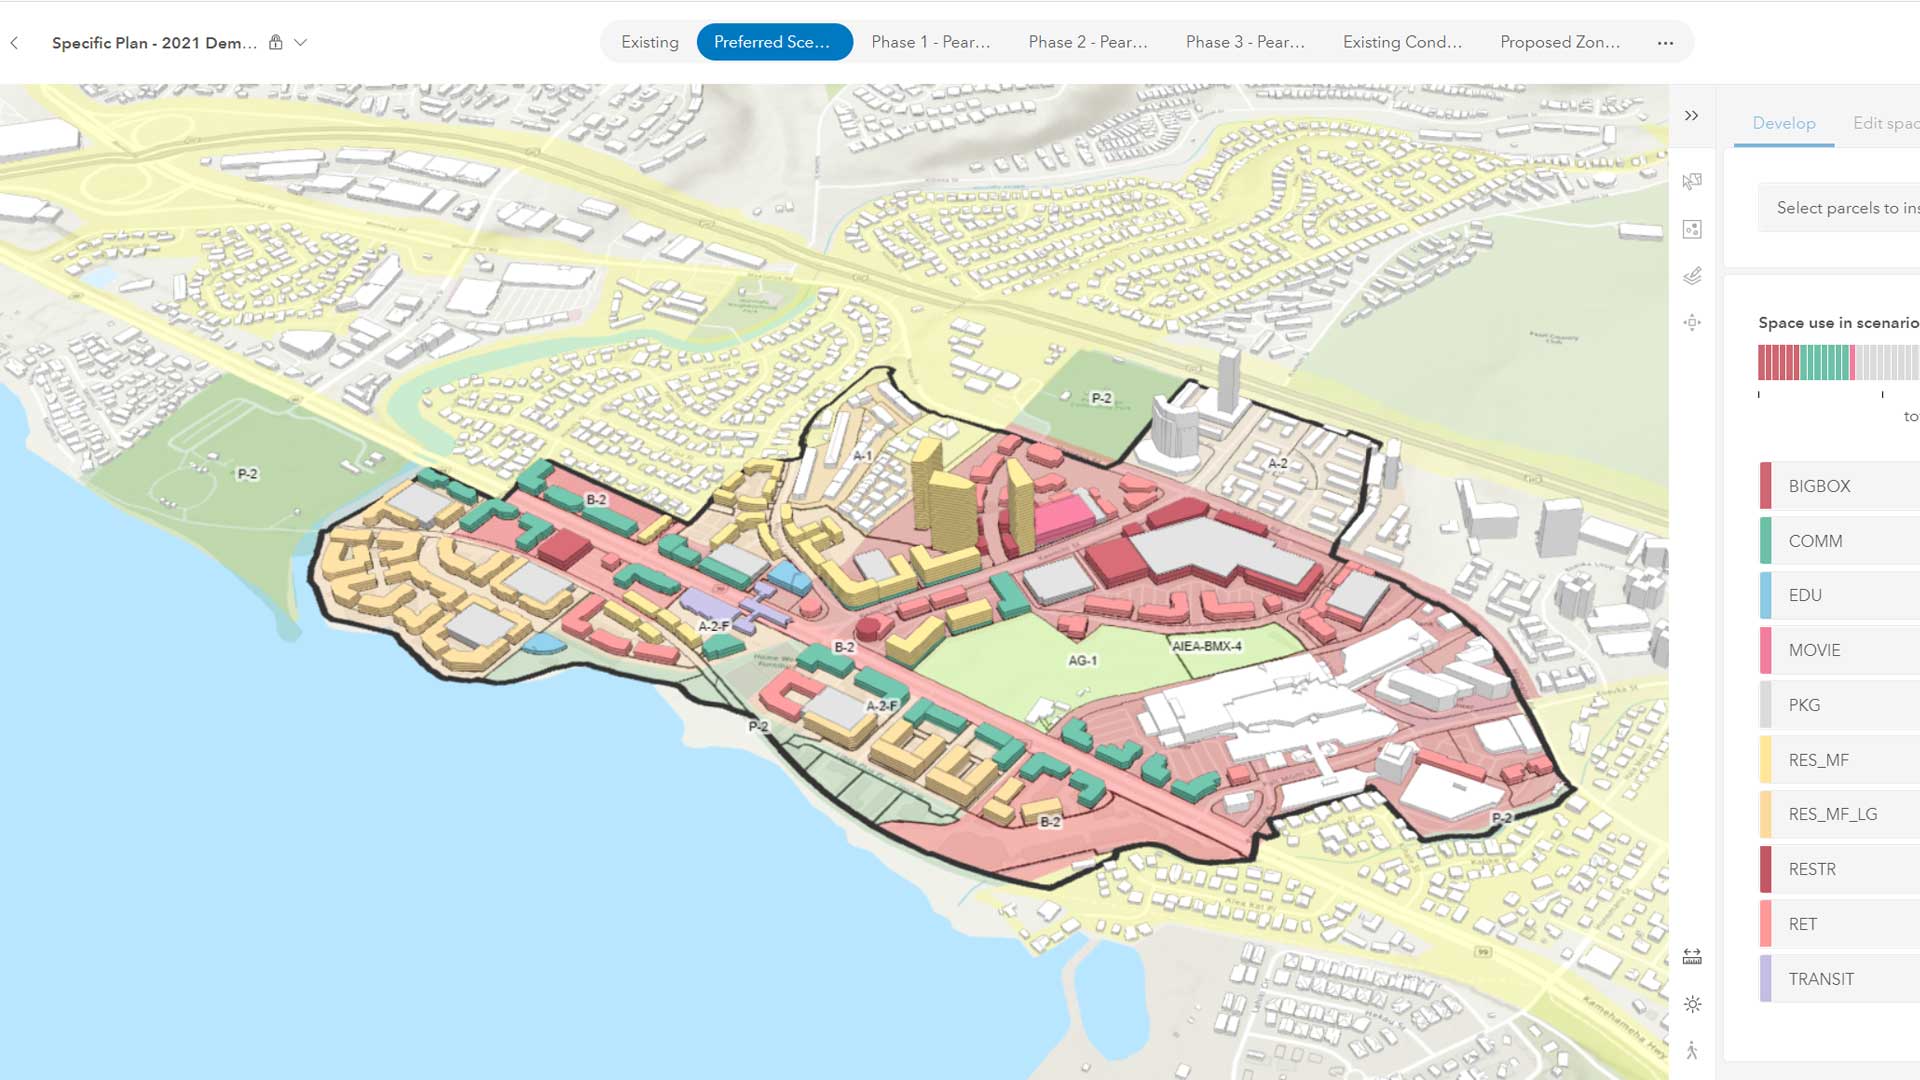
Task: Open the space-use types dots icon
Action: tap(1692, 229)
